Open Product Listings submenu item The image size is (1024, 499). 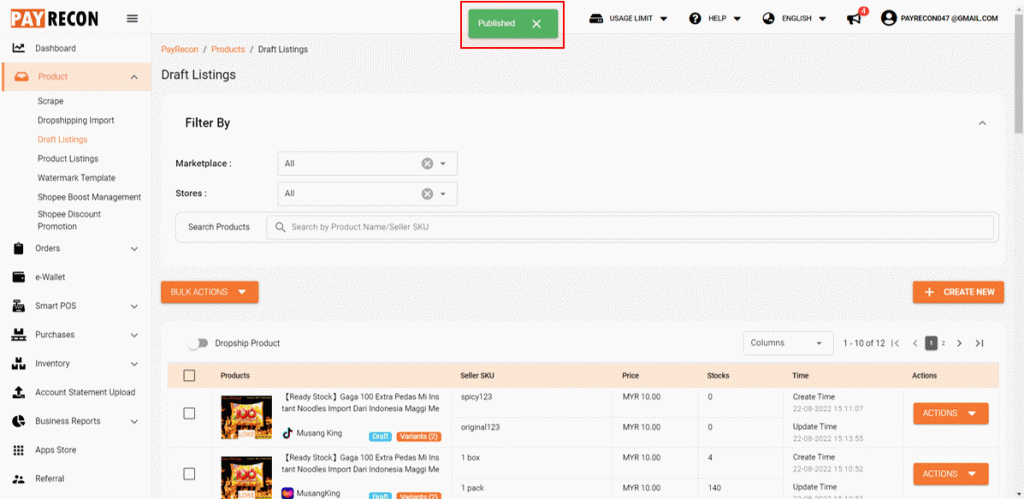[x=68, y=159]
